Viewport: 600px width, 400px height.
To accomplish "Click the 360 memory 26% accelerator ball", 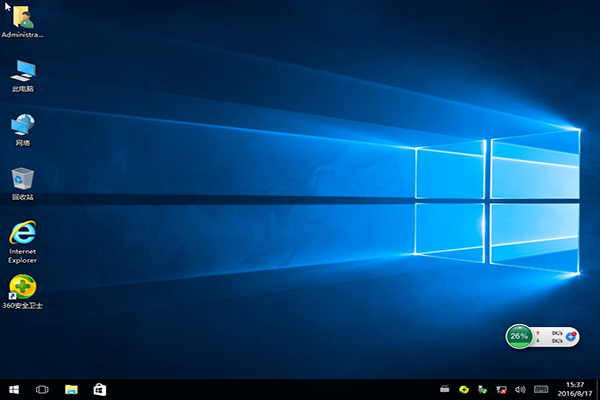I will pos(519,336).
